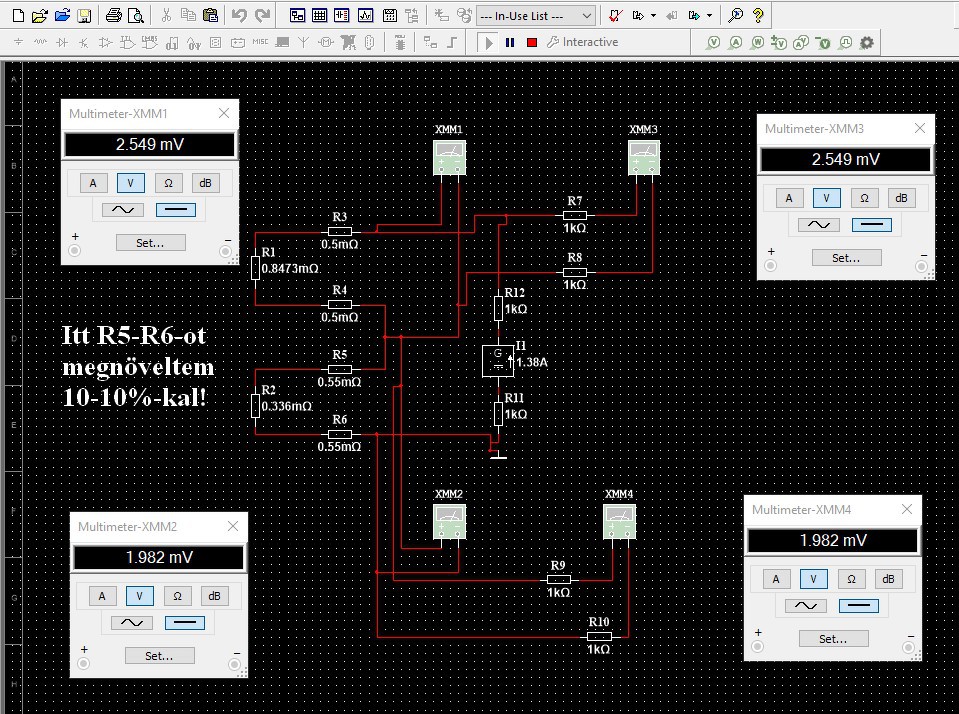This screenshot has width=959, height=714.
Task: Click the Transfer to Ultiboard icon
Action: coord(638,16)
